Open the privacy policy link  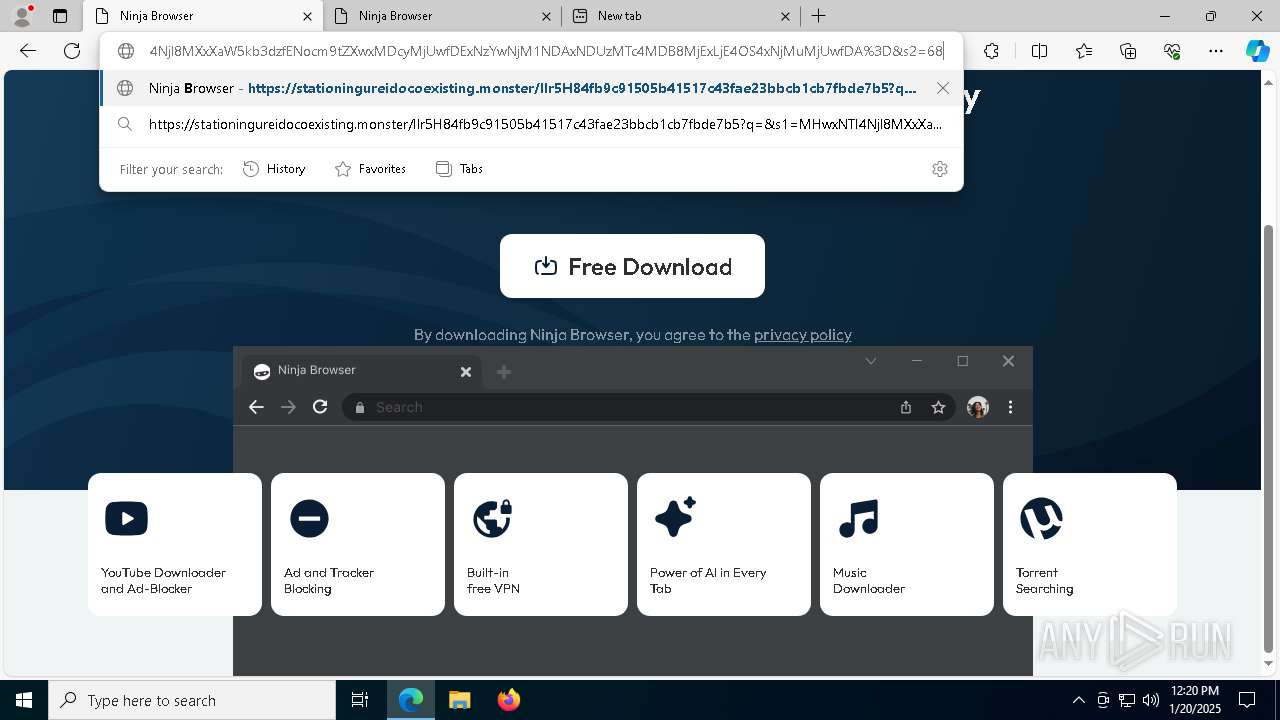(x=803, y=335)
